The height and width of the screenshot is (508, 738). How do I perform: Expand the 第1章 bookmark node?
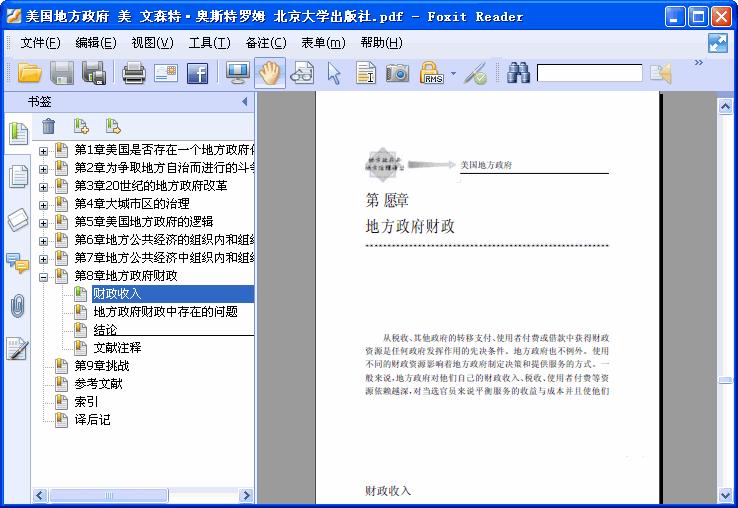[x=43, y=150]
